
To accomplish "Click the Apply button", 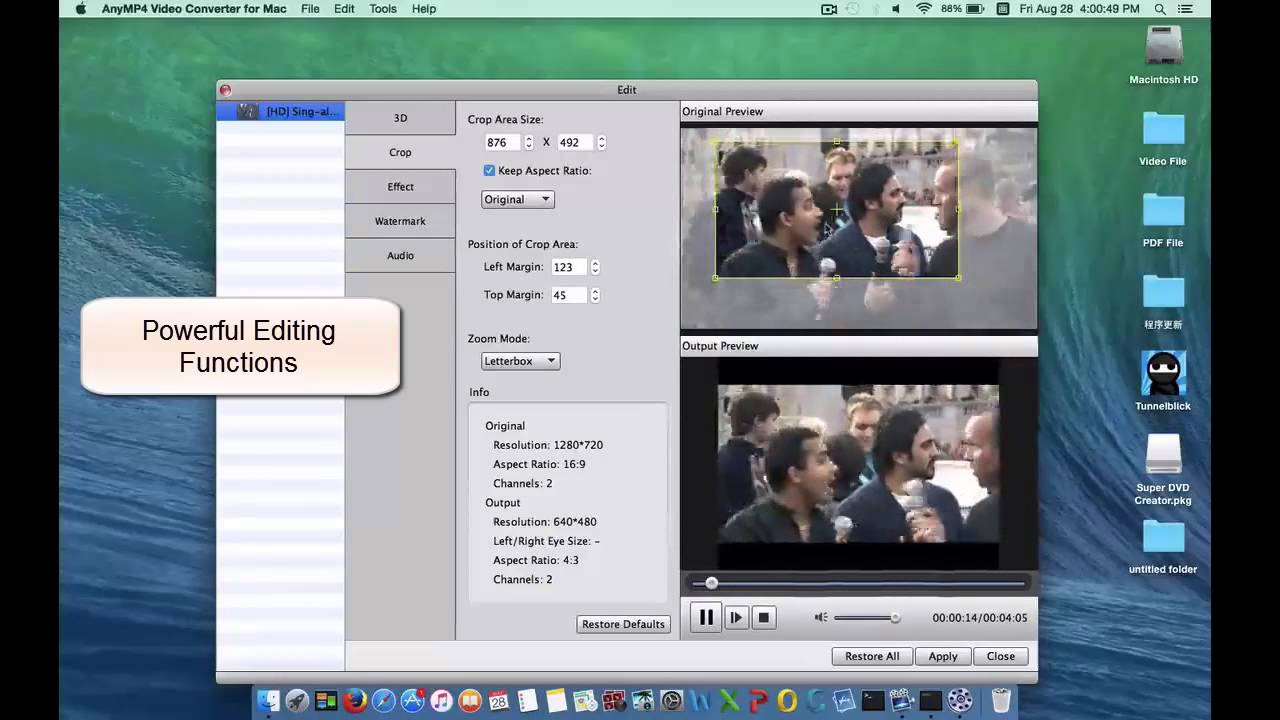I will 943,656.
